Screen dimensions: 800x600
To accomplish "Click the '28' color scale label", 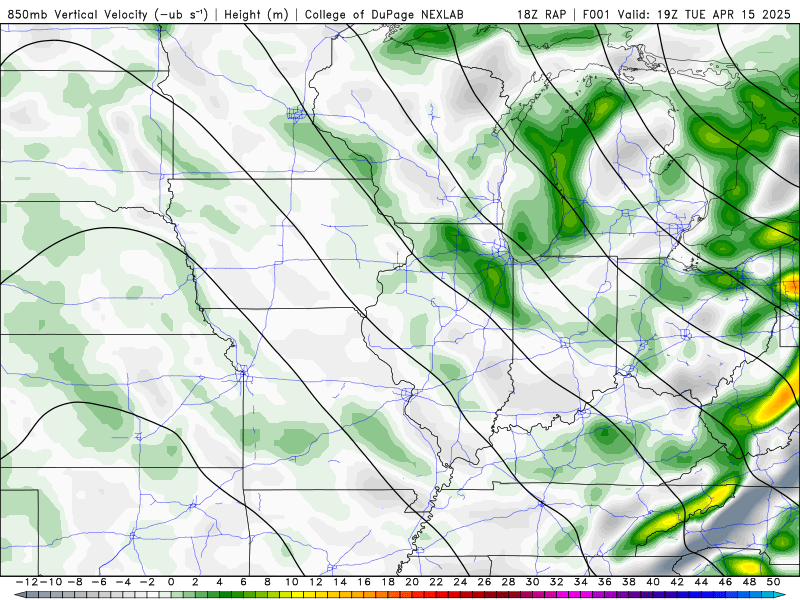I will tap(508, 582).
